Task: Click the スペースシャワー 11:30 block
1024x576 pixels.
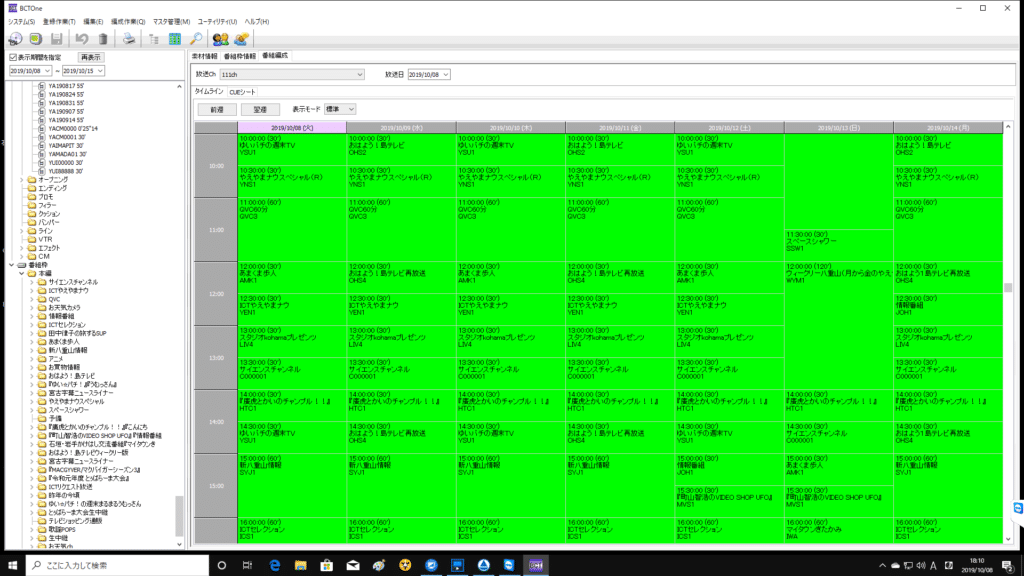Action: click(839, 245)
